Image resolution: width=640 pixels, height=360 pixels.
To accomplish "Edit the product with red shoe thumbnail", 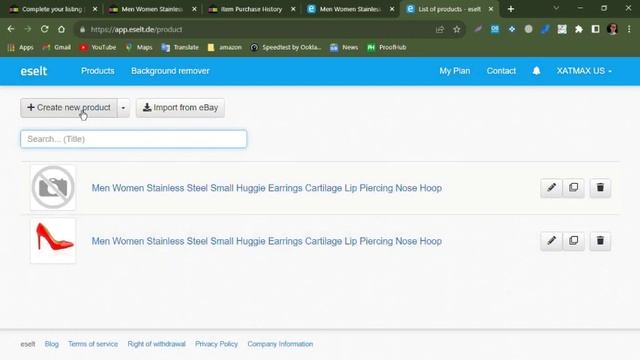I will [x=551, y=241].
